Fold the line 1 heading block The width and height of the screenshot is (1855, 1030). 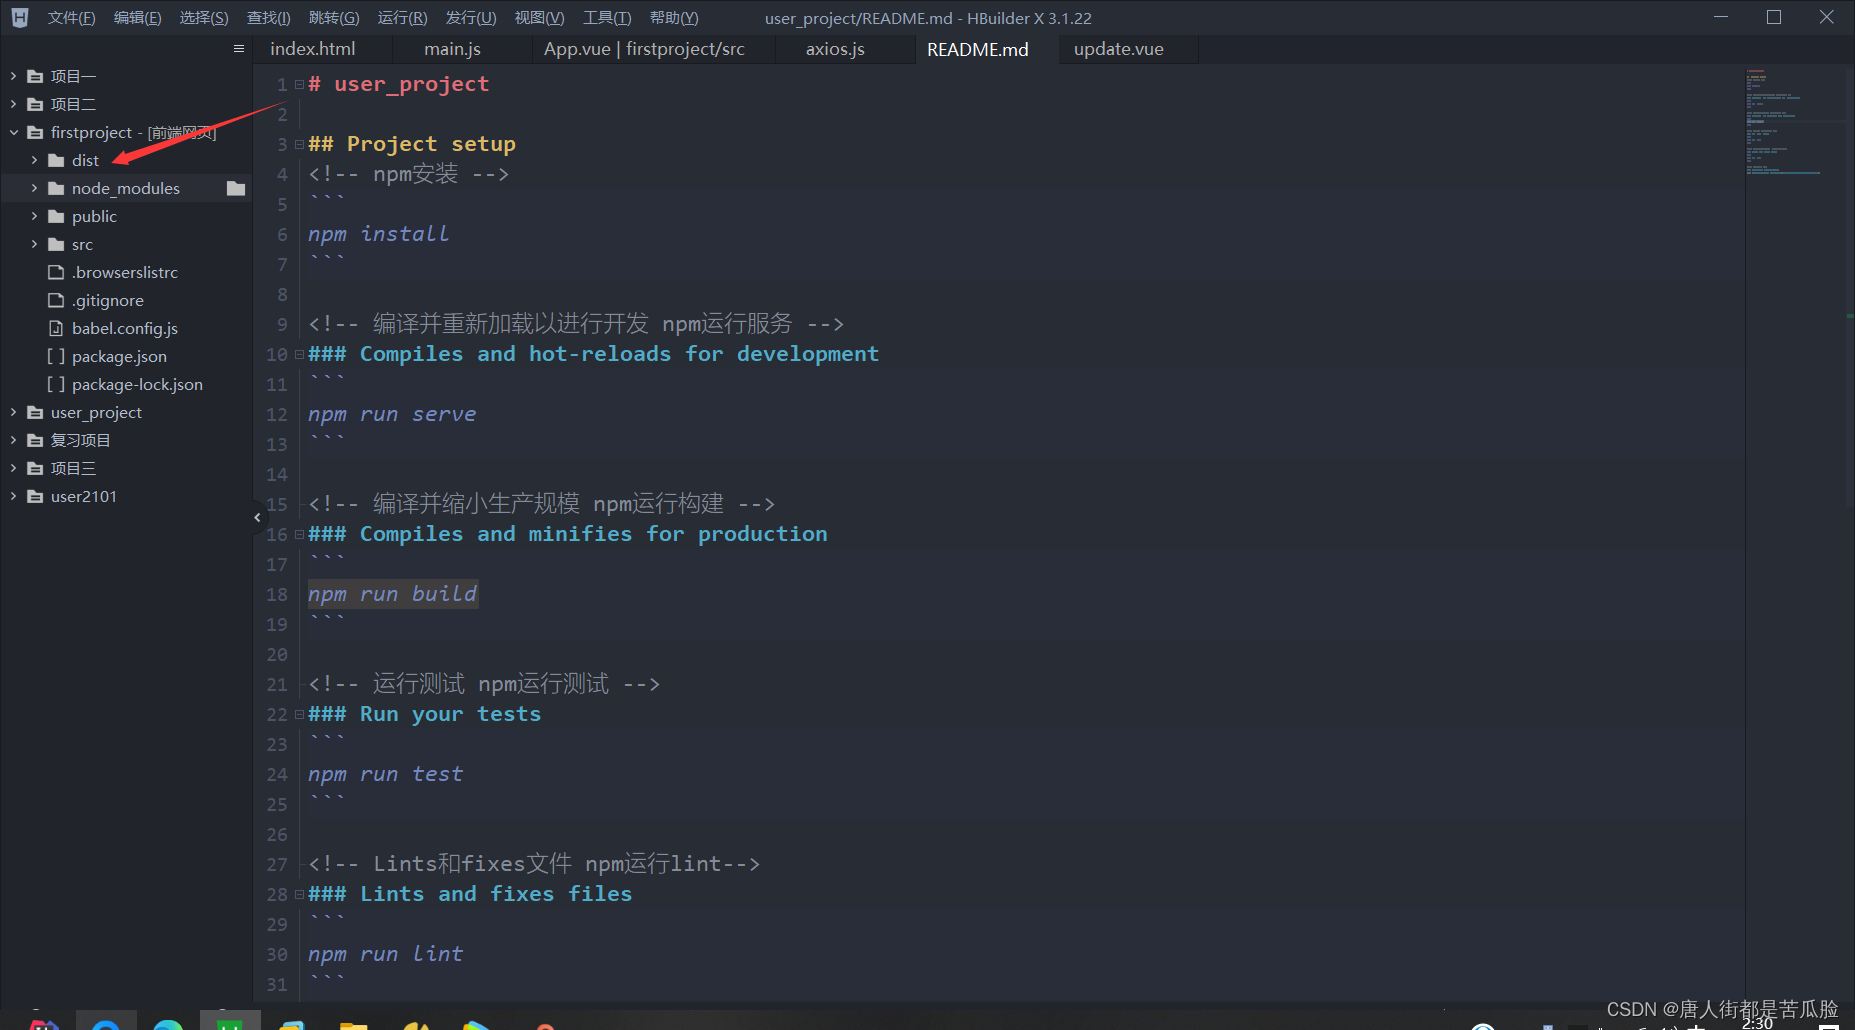[299, 84]
